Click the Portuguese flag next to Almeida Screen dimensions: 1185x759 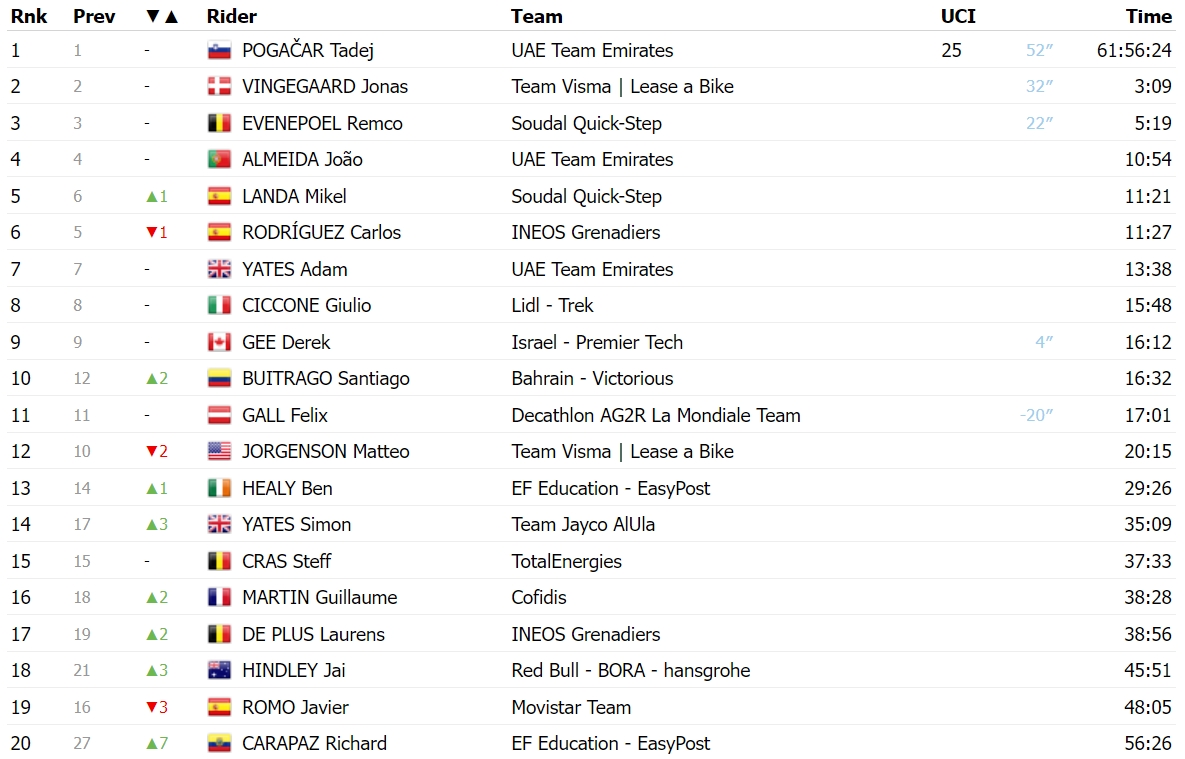pos(219,160)
